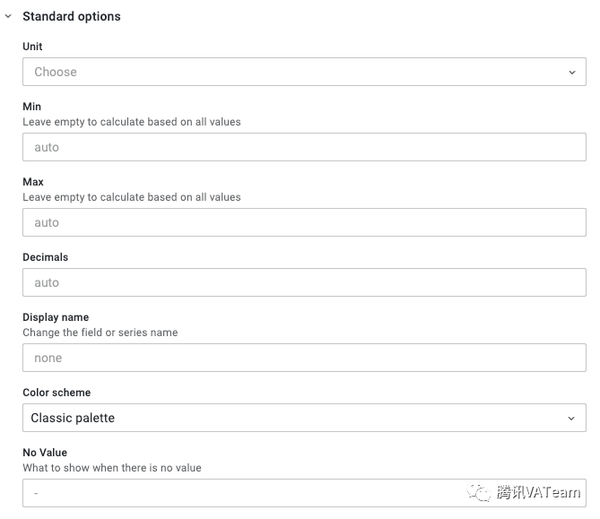The image size is (600, 519).
Task: Click the Min field label
Action: tap(32, 107)
